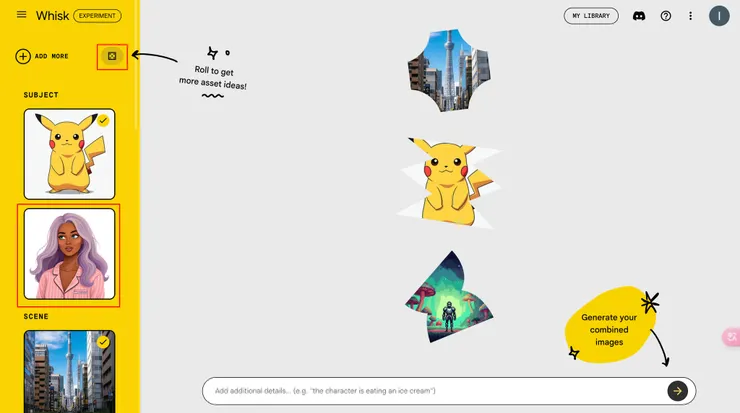The image size is (740, 413).
Task: Click the generate arrow button
Action: click(x=677, y=391)
